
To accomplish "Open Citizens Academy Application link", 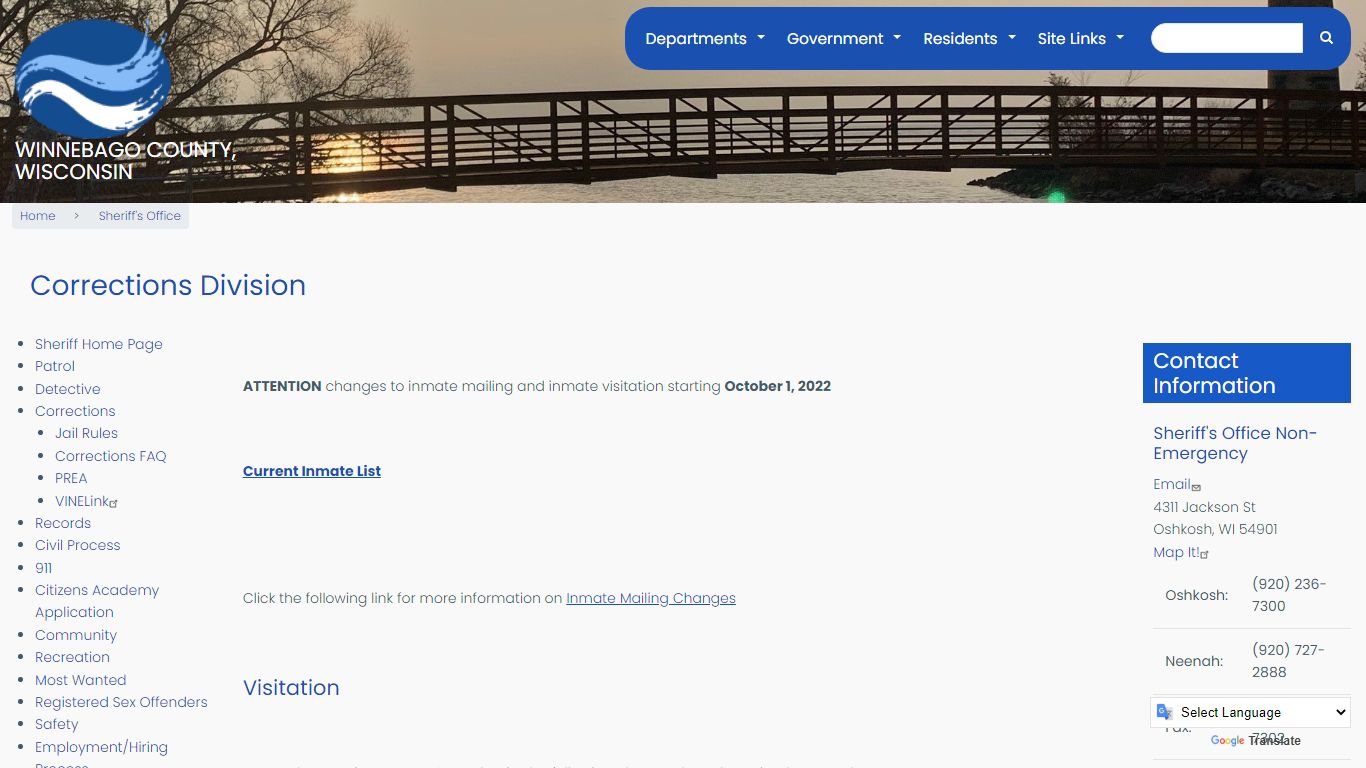I will point(97,601).
